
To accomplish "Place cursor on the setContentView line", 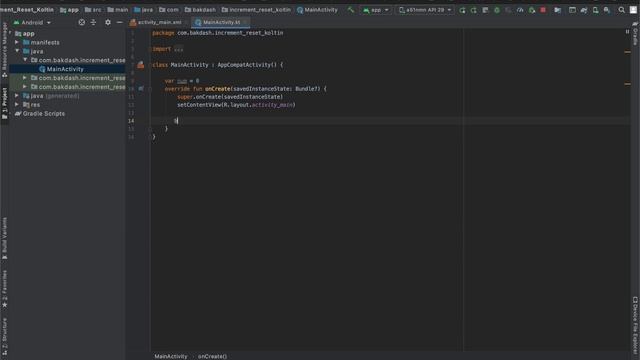I will (x=236, y=105).
